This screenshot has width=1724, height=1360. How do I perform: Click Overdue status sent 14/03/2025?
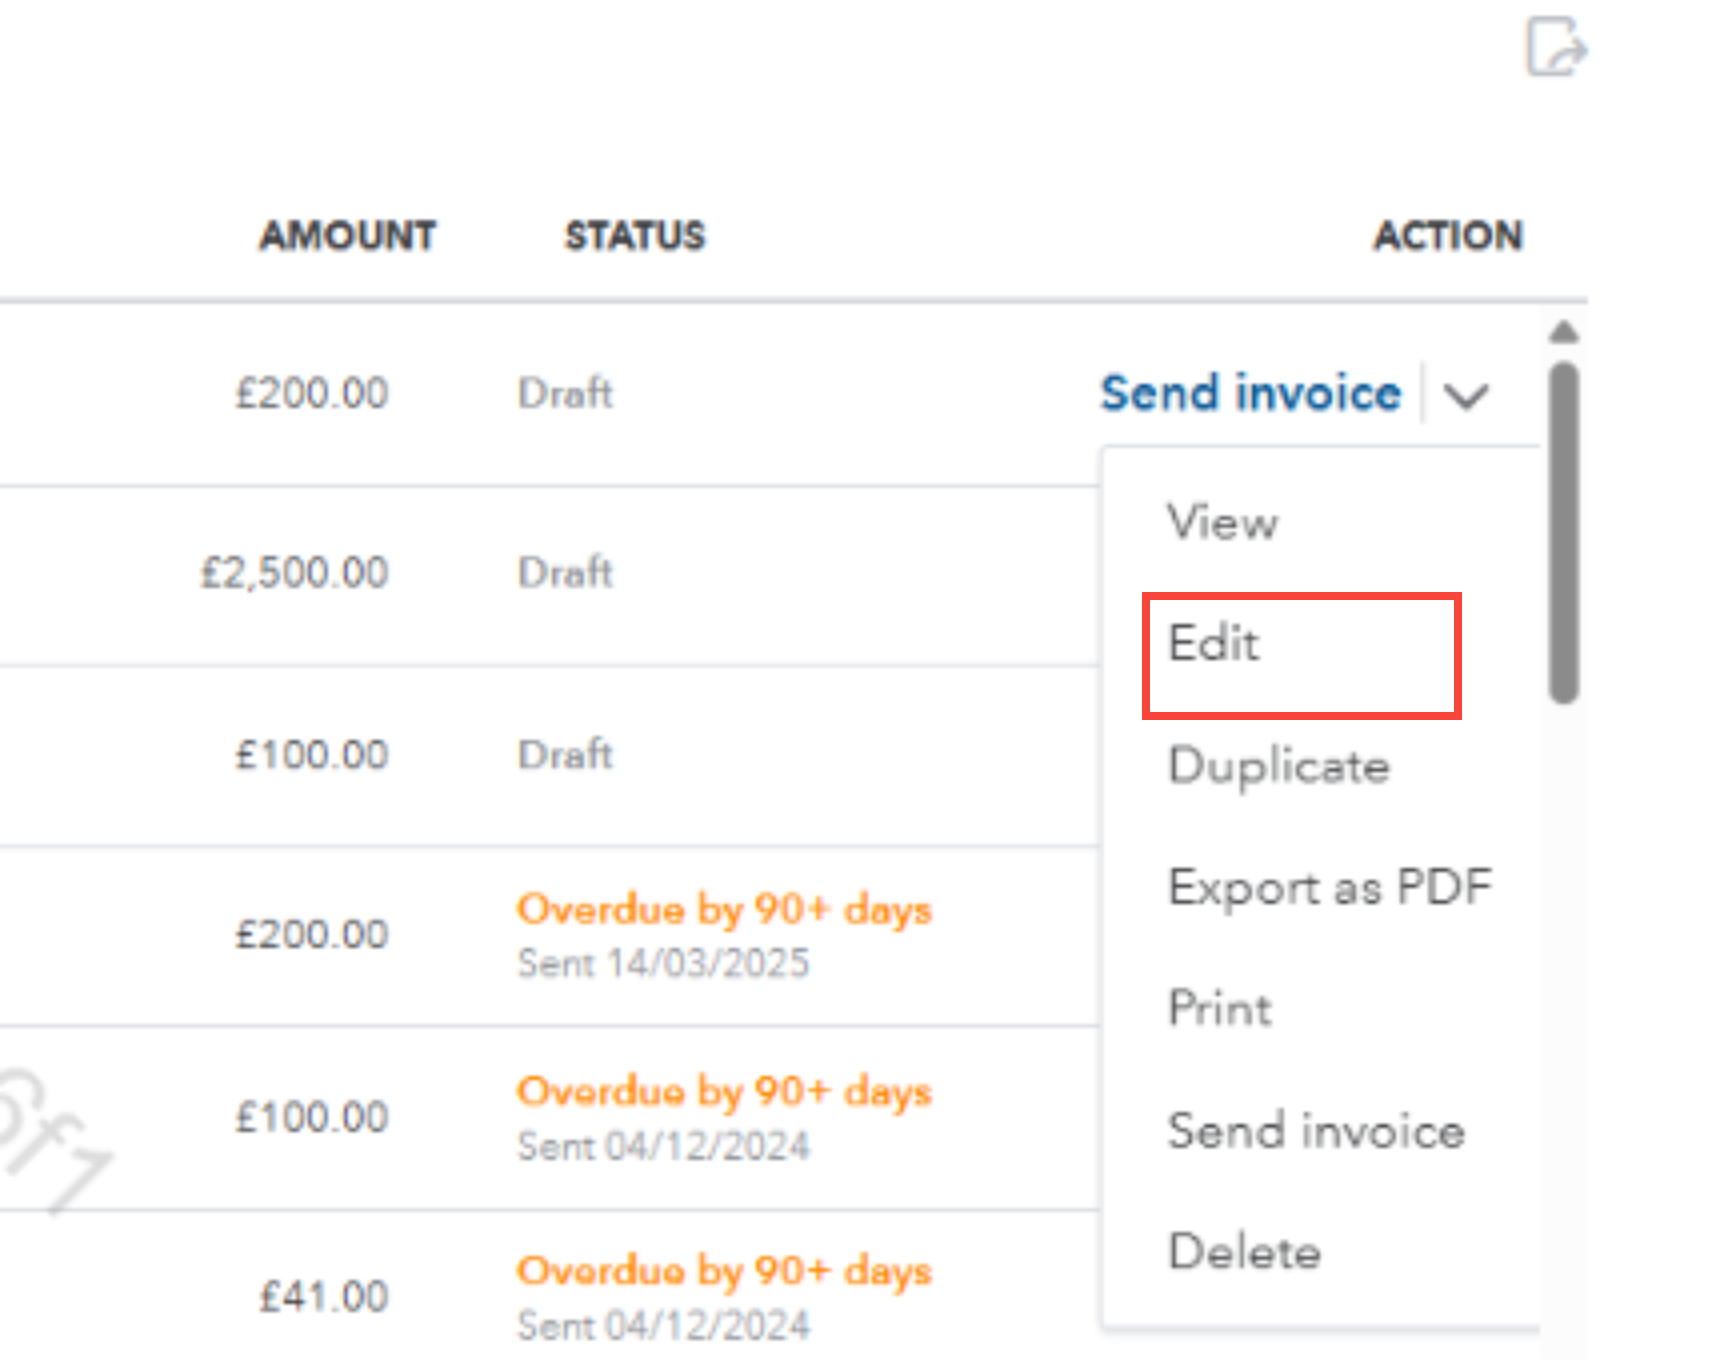[x=724, y=910]
